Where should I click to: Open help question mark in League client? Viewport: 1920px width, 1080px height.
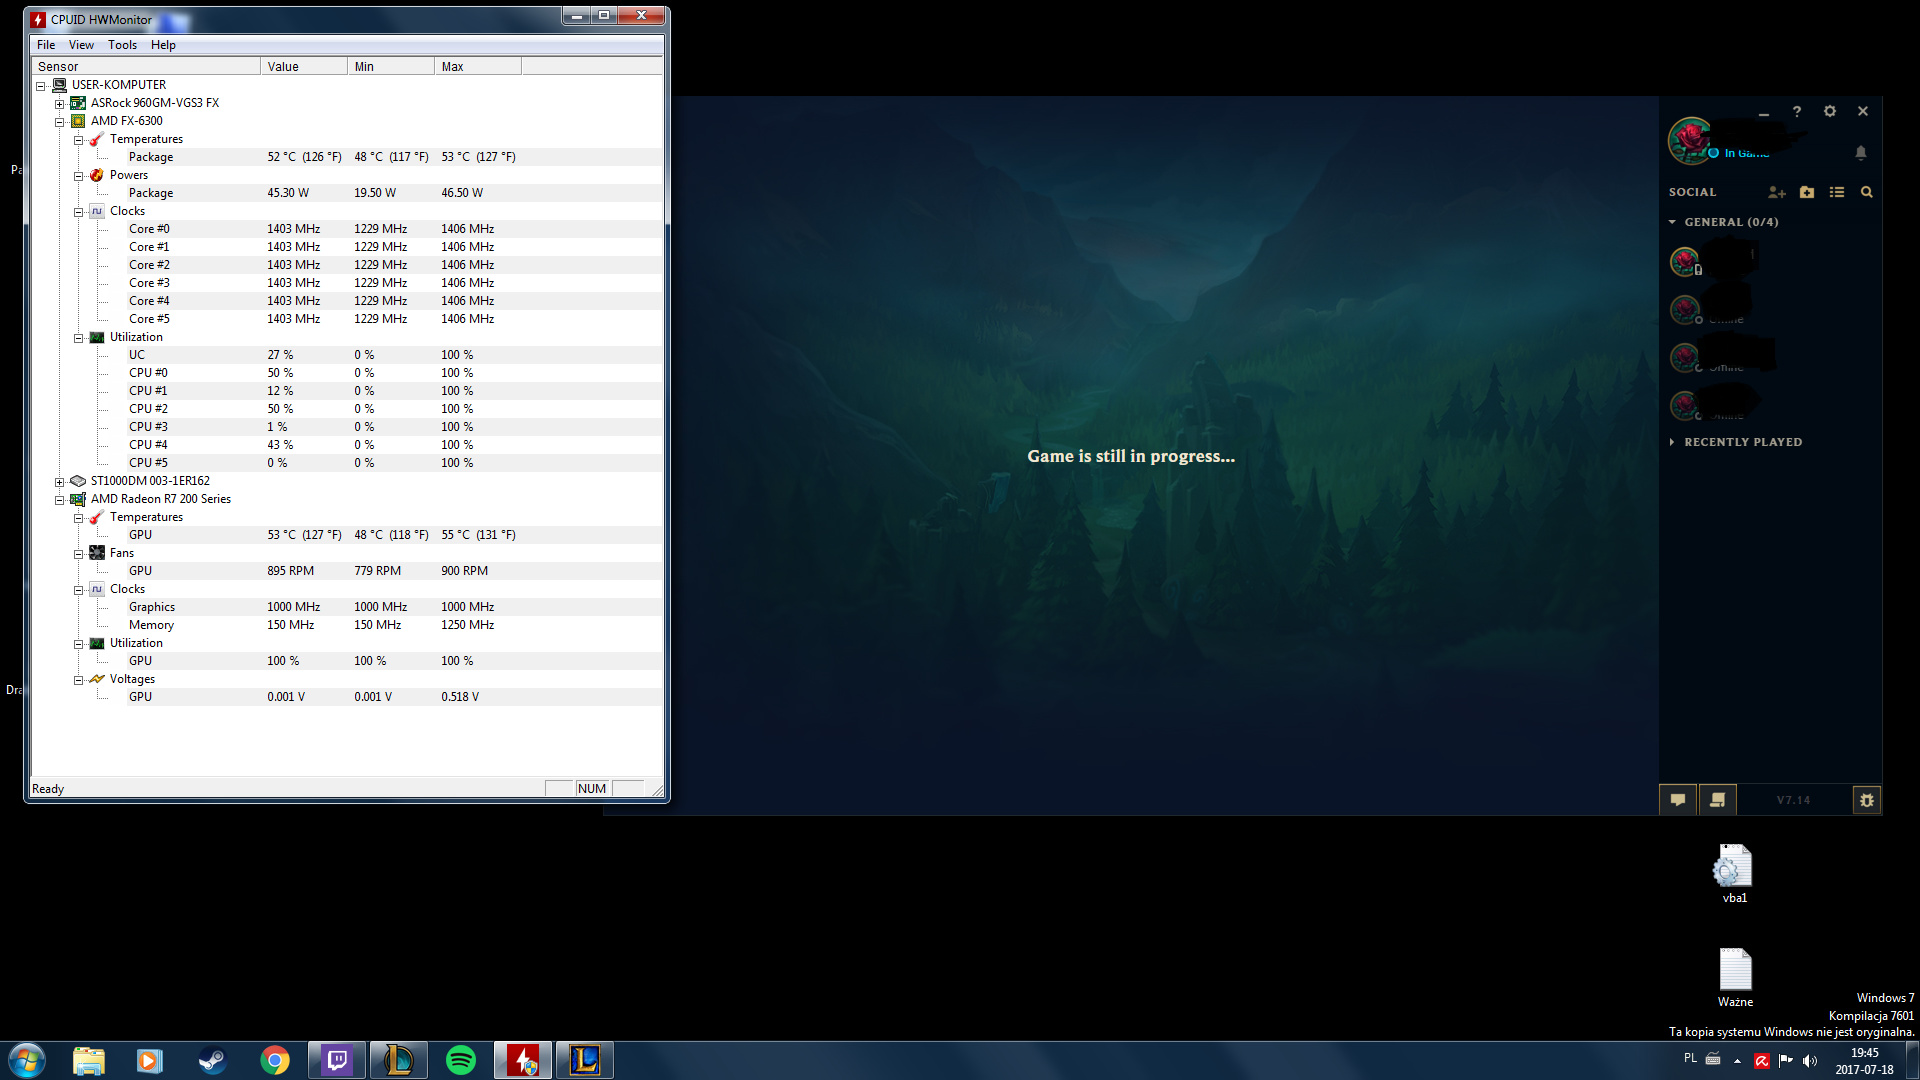(x=1797, y=112)
